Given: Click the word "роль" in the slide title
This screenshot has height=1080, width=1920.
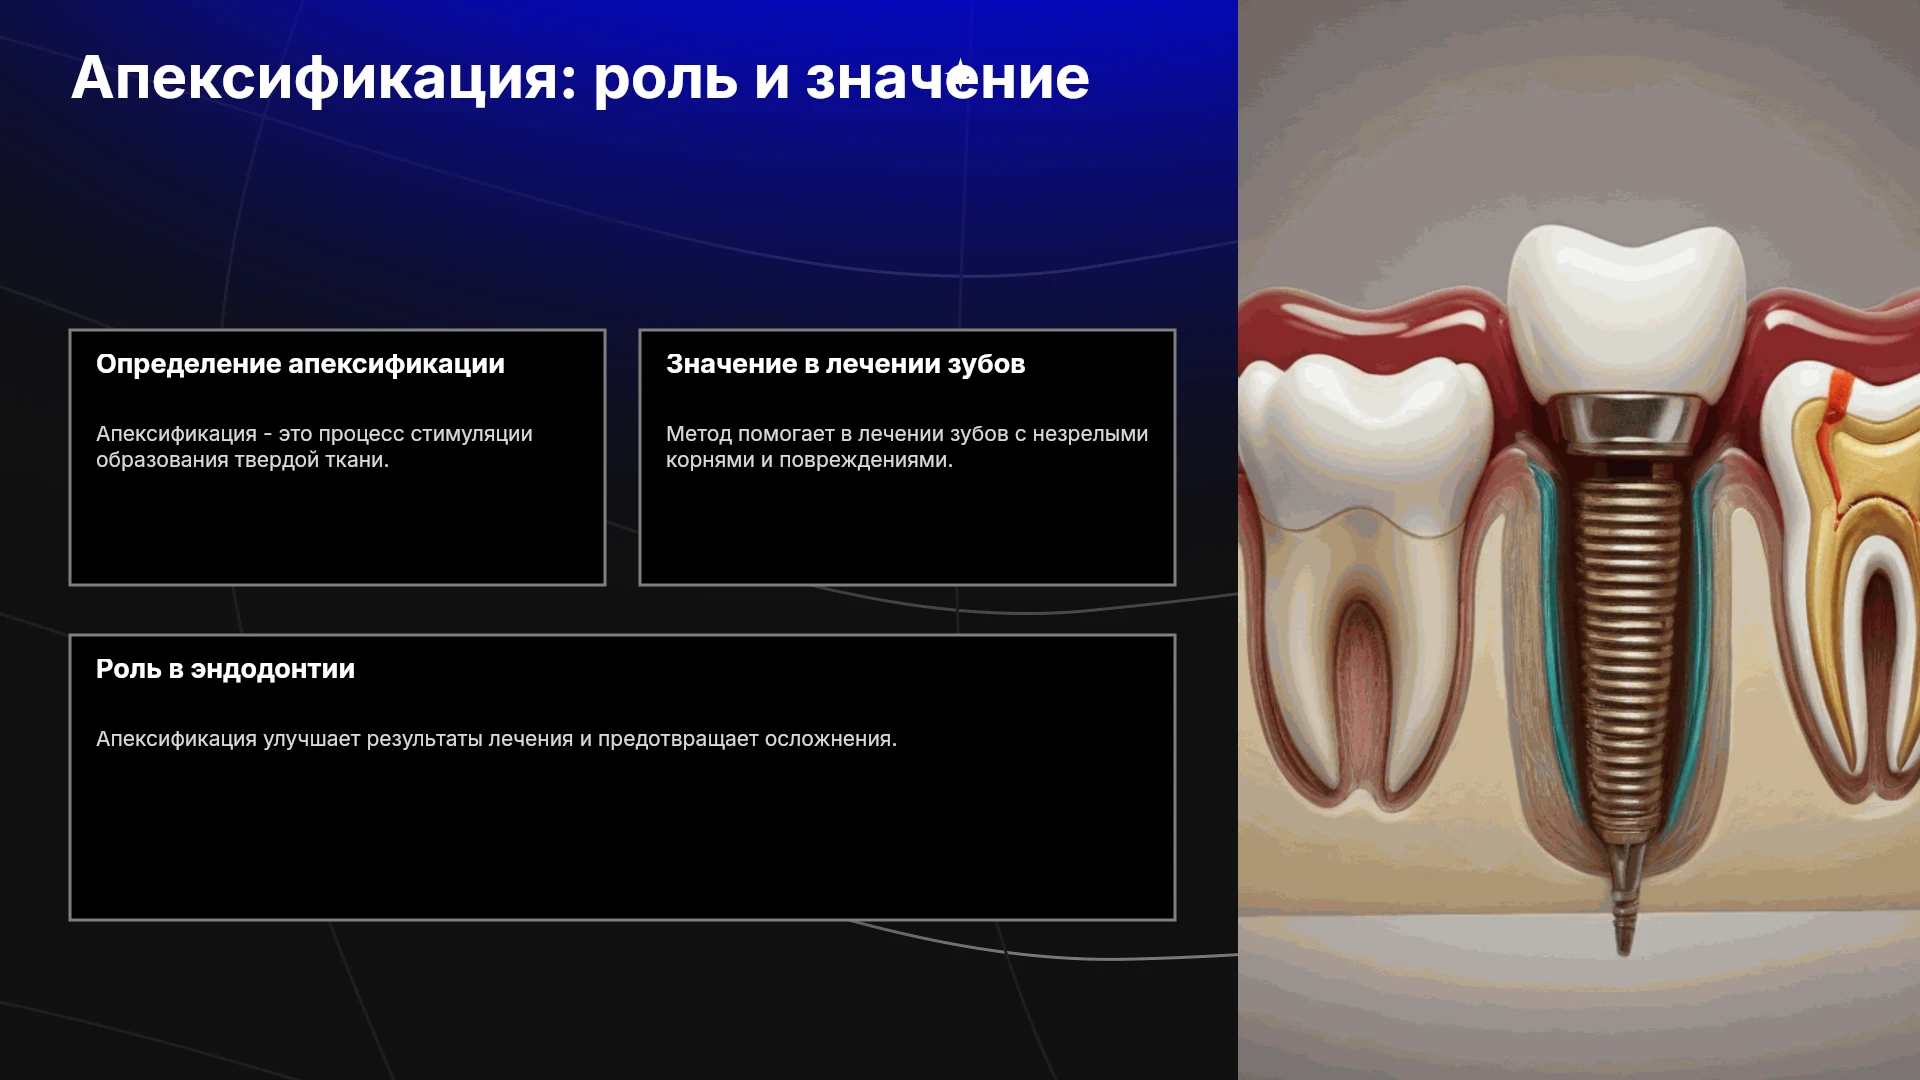Looking at the screenshot, I should tap(665, 79).
